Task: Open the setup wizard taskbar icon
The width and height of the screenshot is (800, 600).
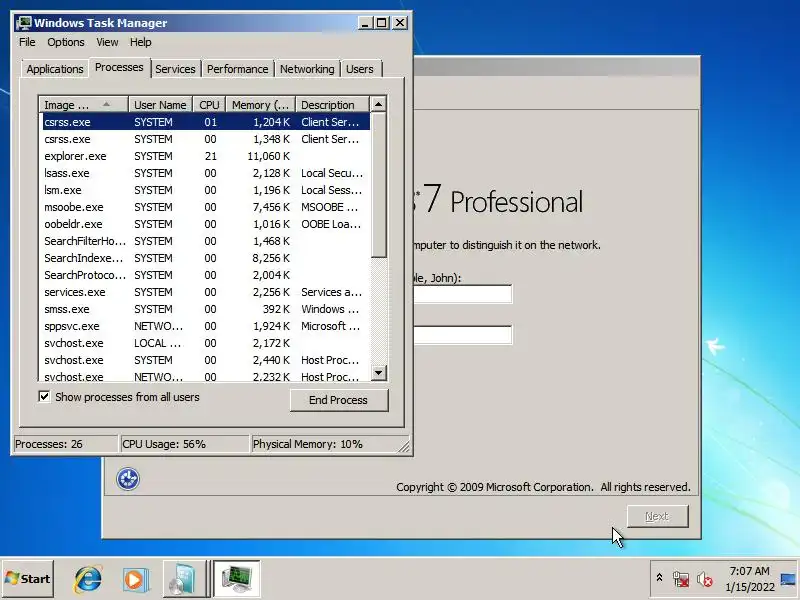Action: point(183,579)
